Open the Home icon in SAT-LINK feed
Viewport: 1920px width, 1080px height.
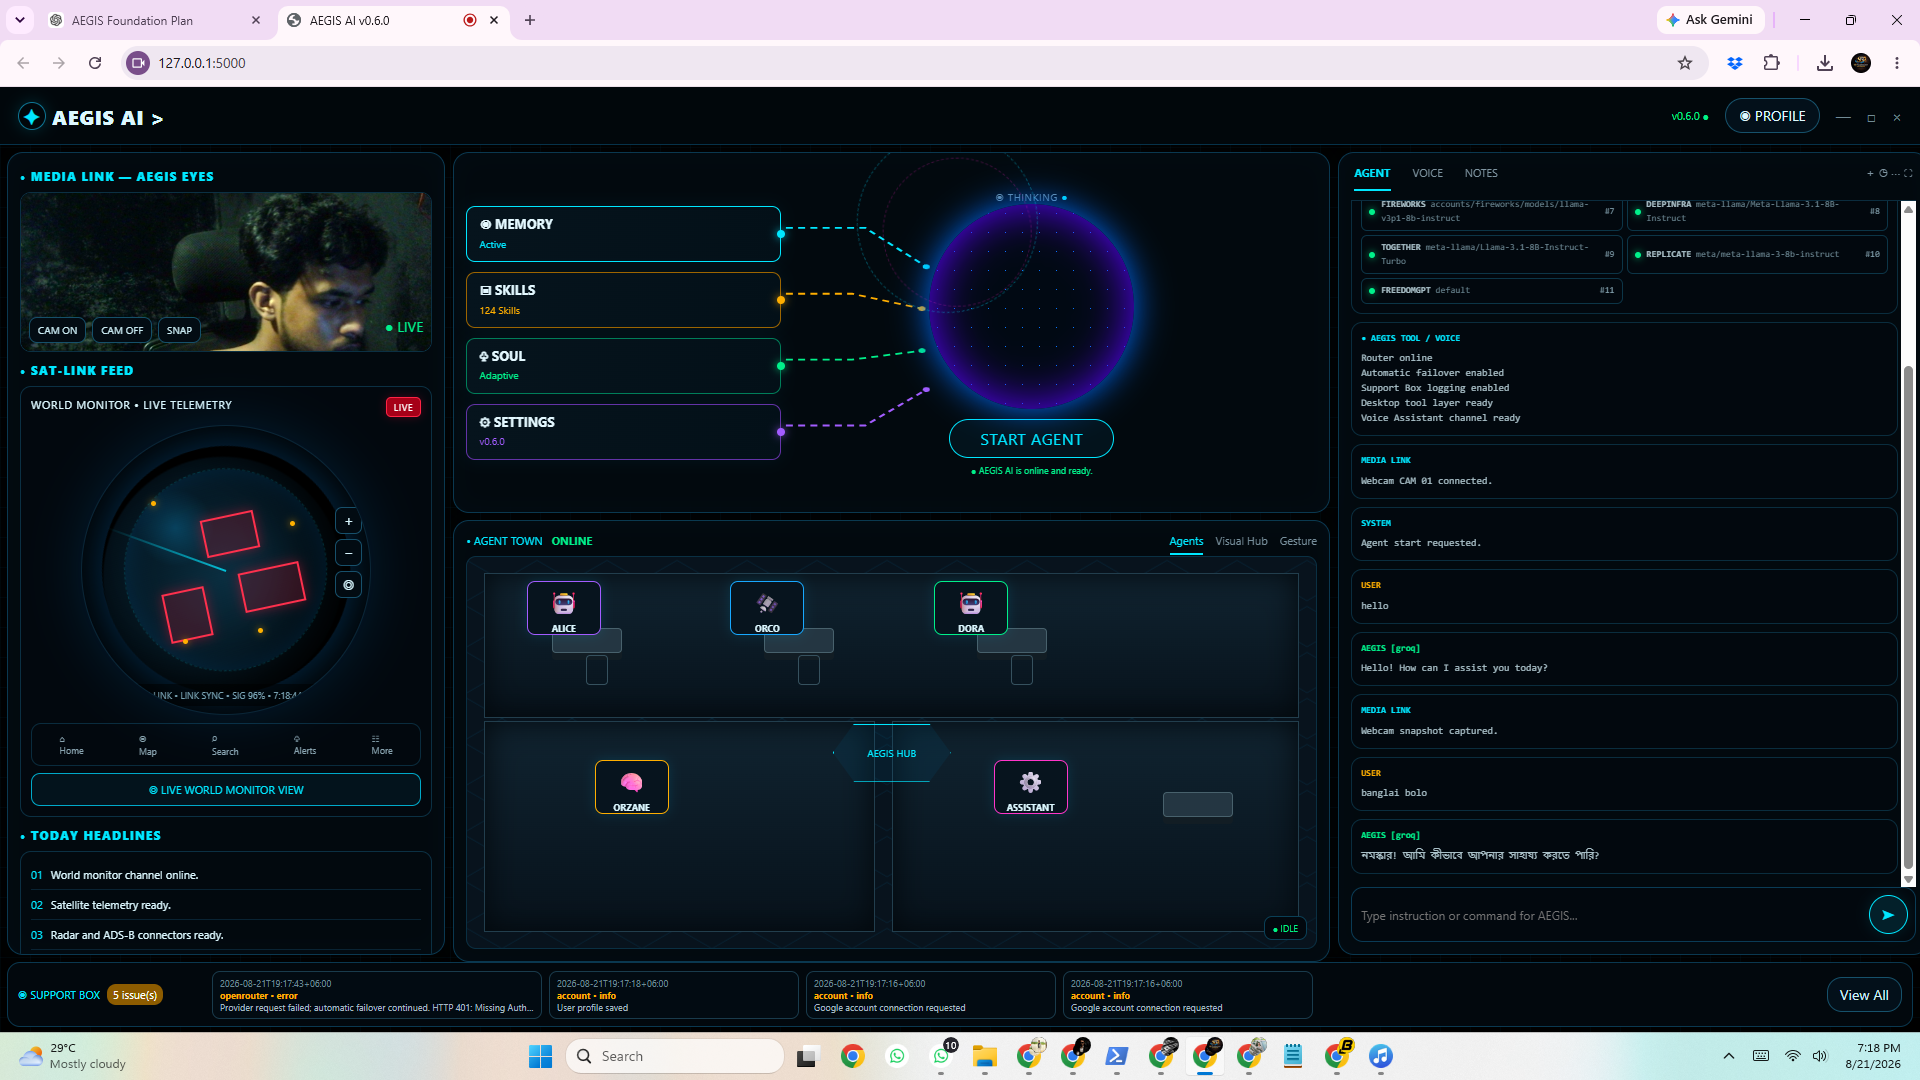pyautogui.click(x=71, y=745)
